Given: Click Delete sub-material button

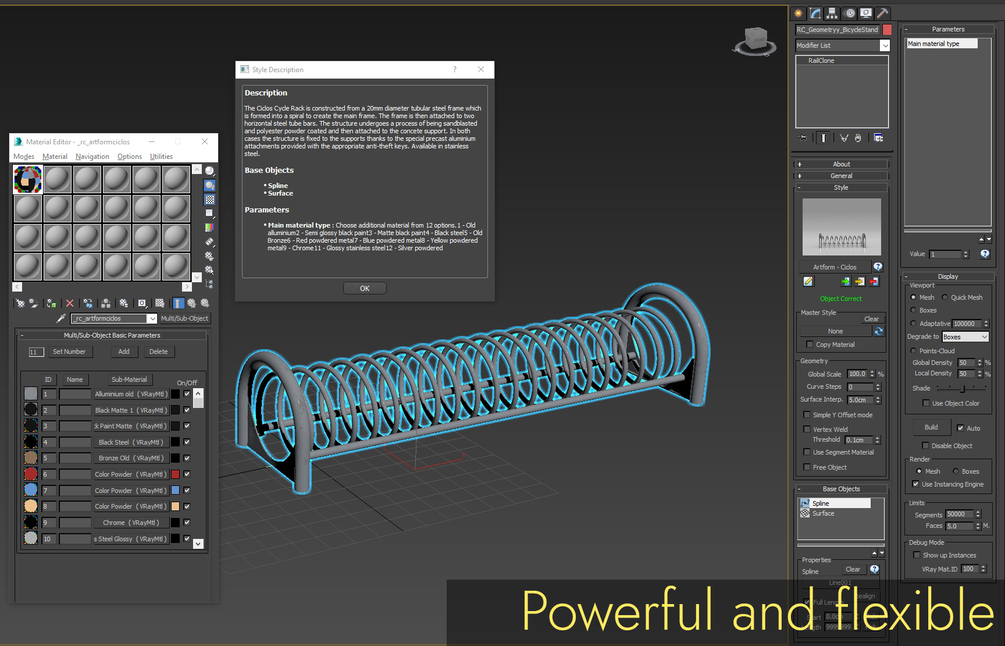Looking at the screenshot, I should [158, 352].
